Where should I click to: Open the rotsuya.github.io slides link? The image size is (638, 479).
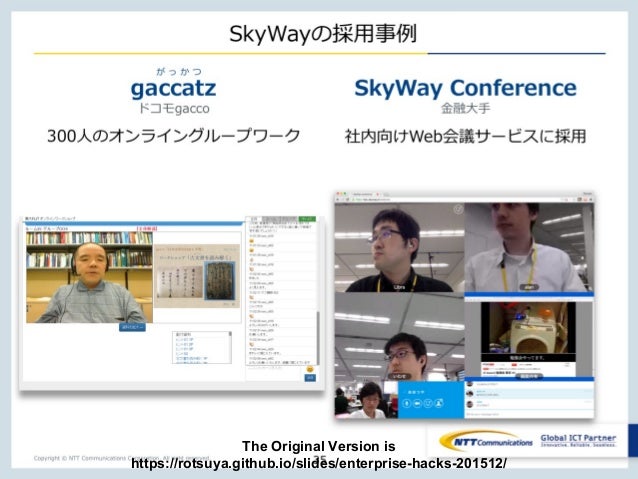[x=319, y=463]
